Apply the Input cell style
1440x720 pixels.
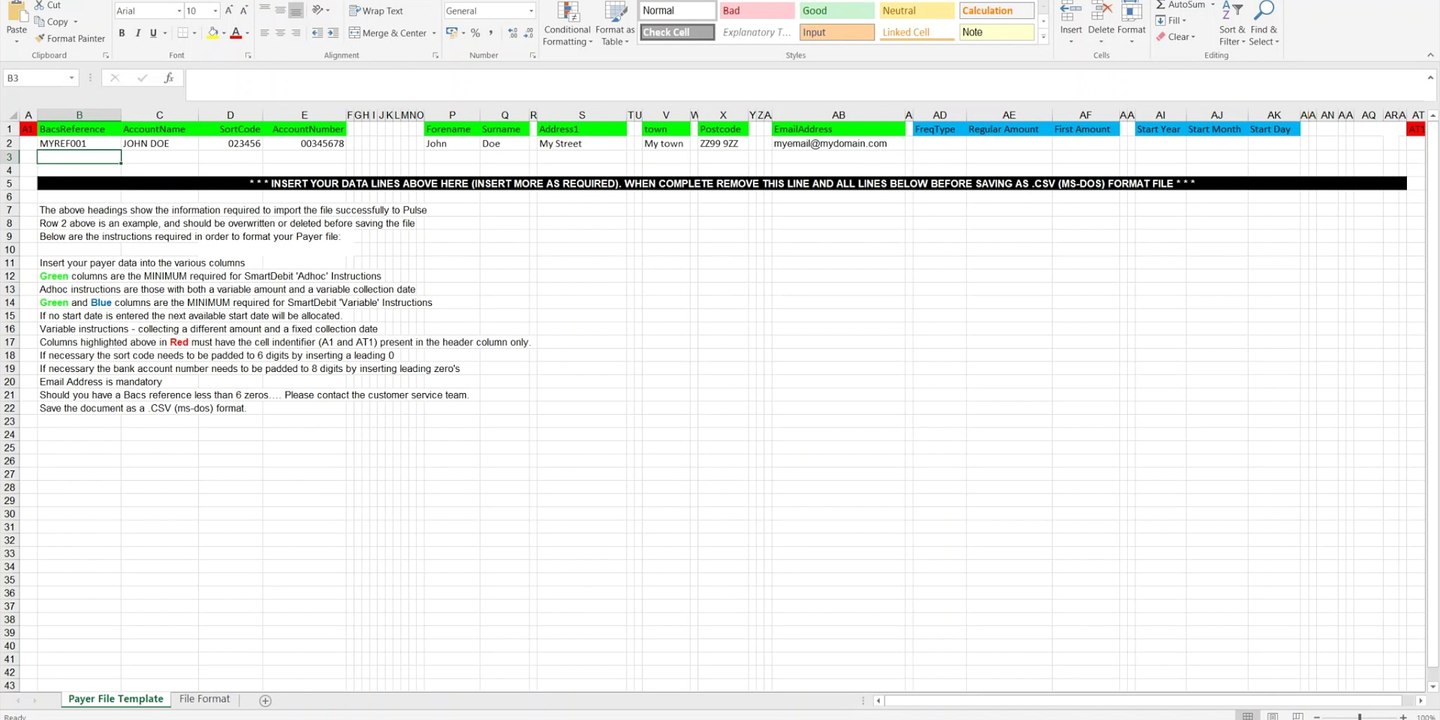point(837,32)
